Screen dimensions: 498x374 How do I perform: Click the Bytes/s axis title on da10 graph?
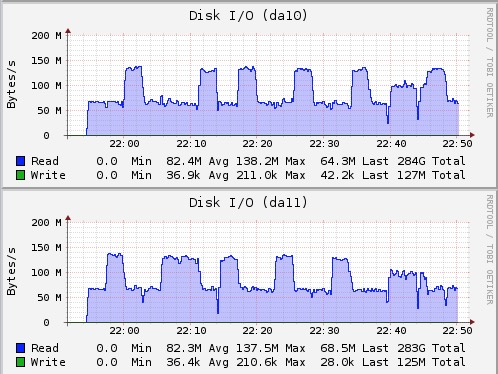(x=11, y=84)
